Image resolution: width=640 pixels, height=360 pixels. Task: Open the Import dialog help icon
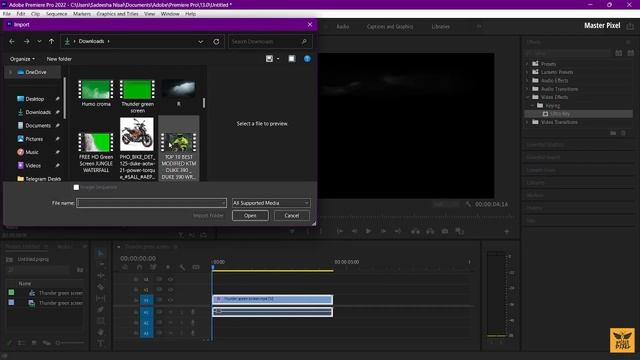tap(307, 59)
